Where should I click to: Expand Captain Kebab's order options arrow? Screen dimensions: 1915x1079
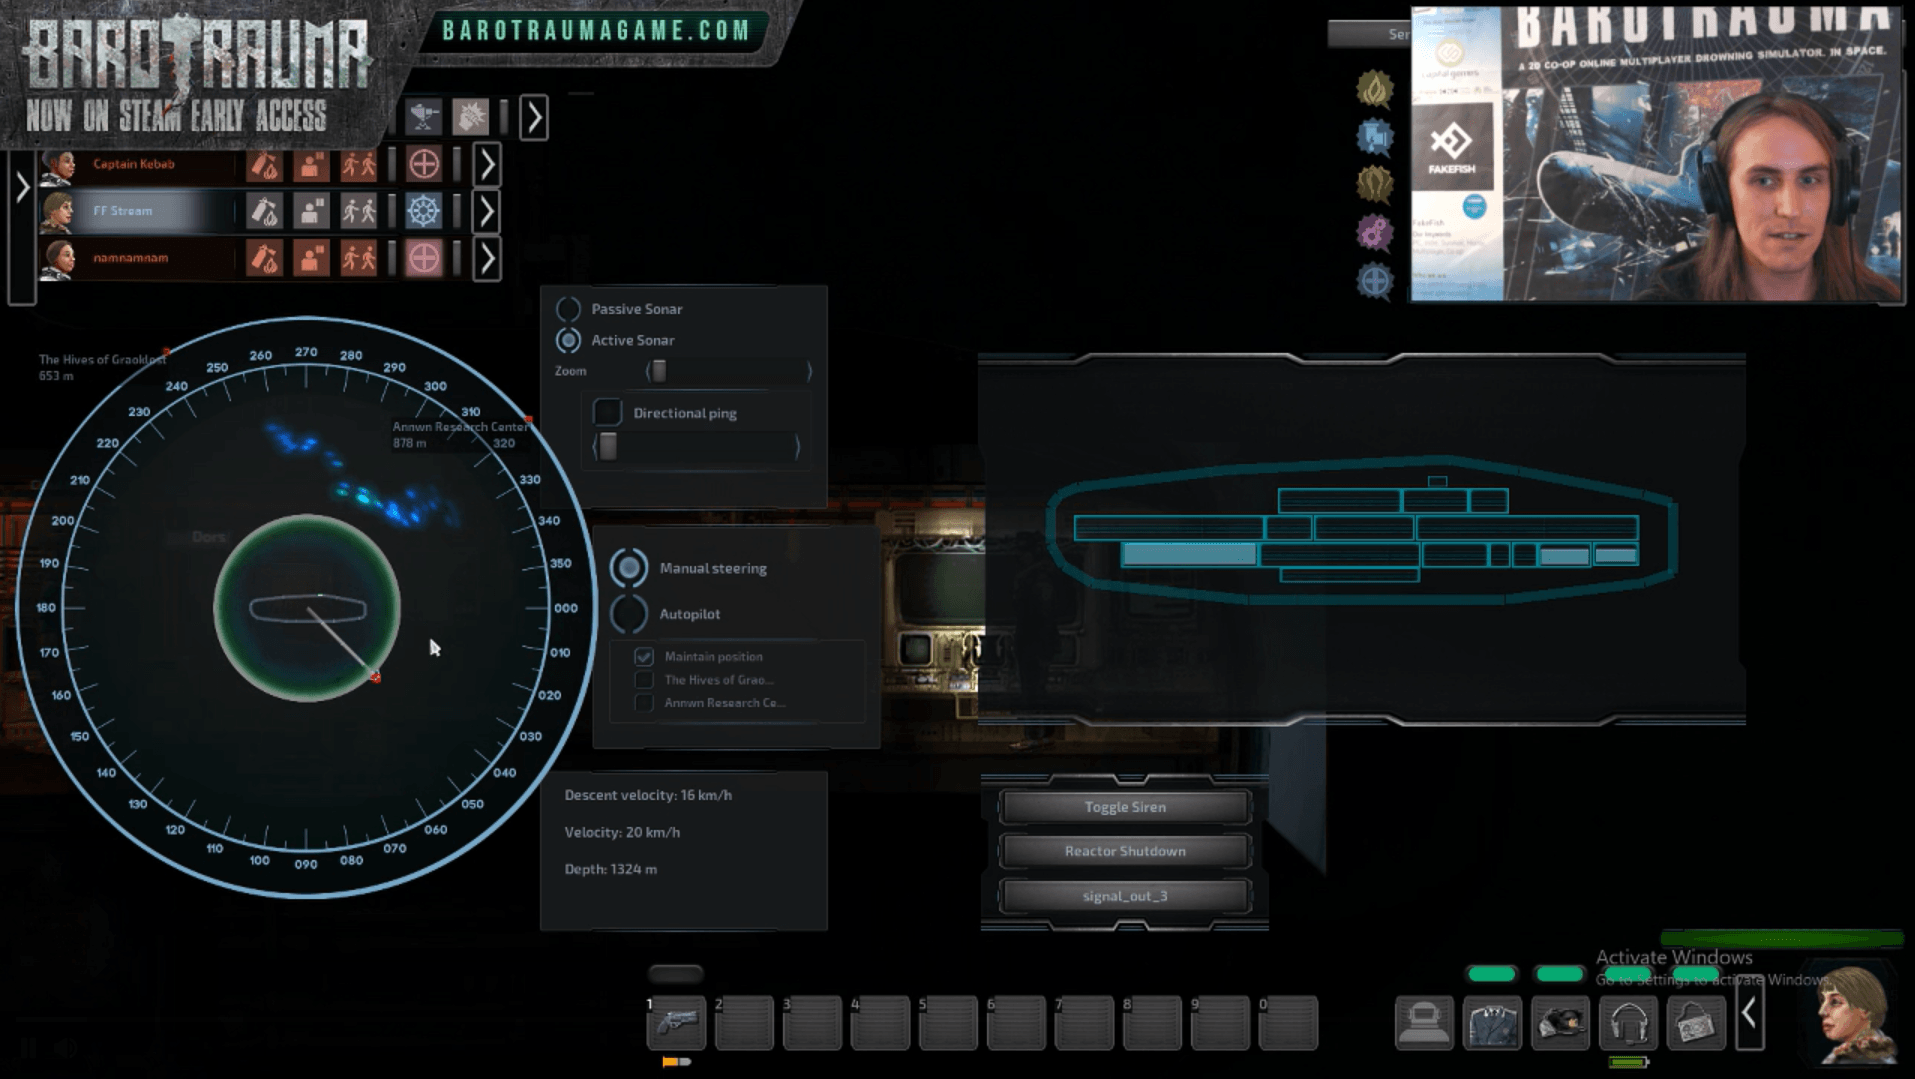click(x=487, y=165)
